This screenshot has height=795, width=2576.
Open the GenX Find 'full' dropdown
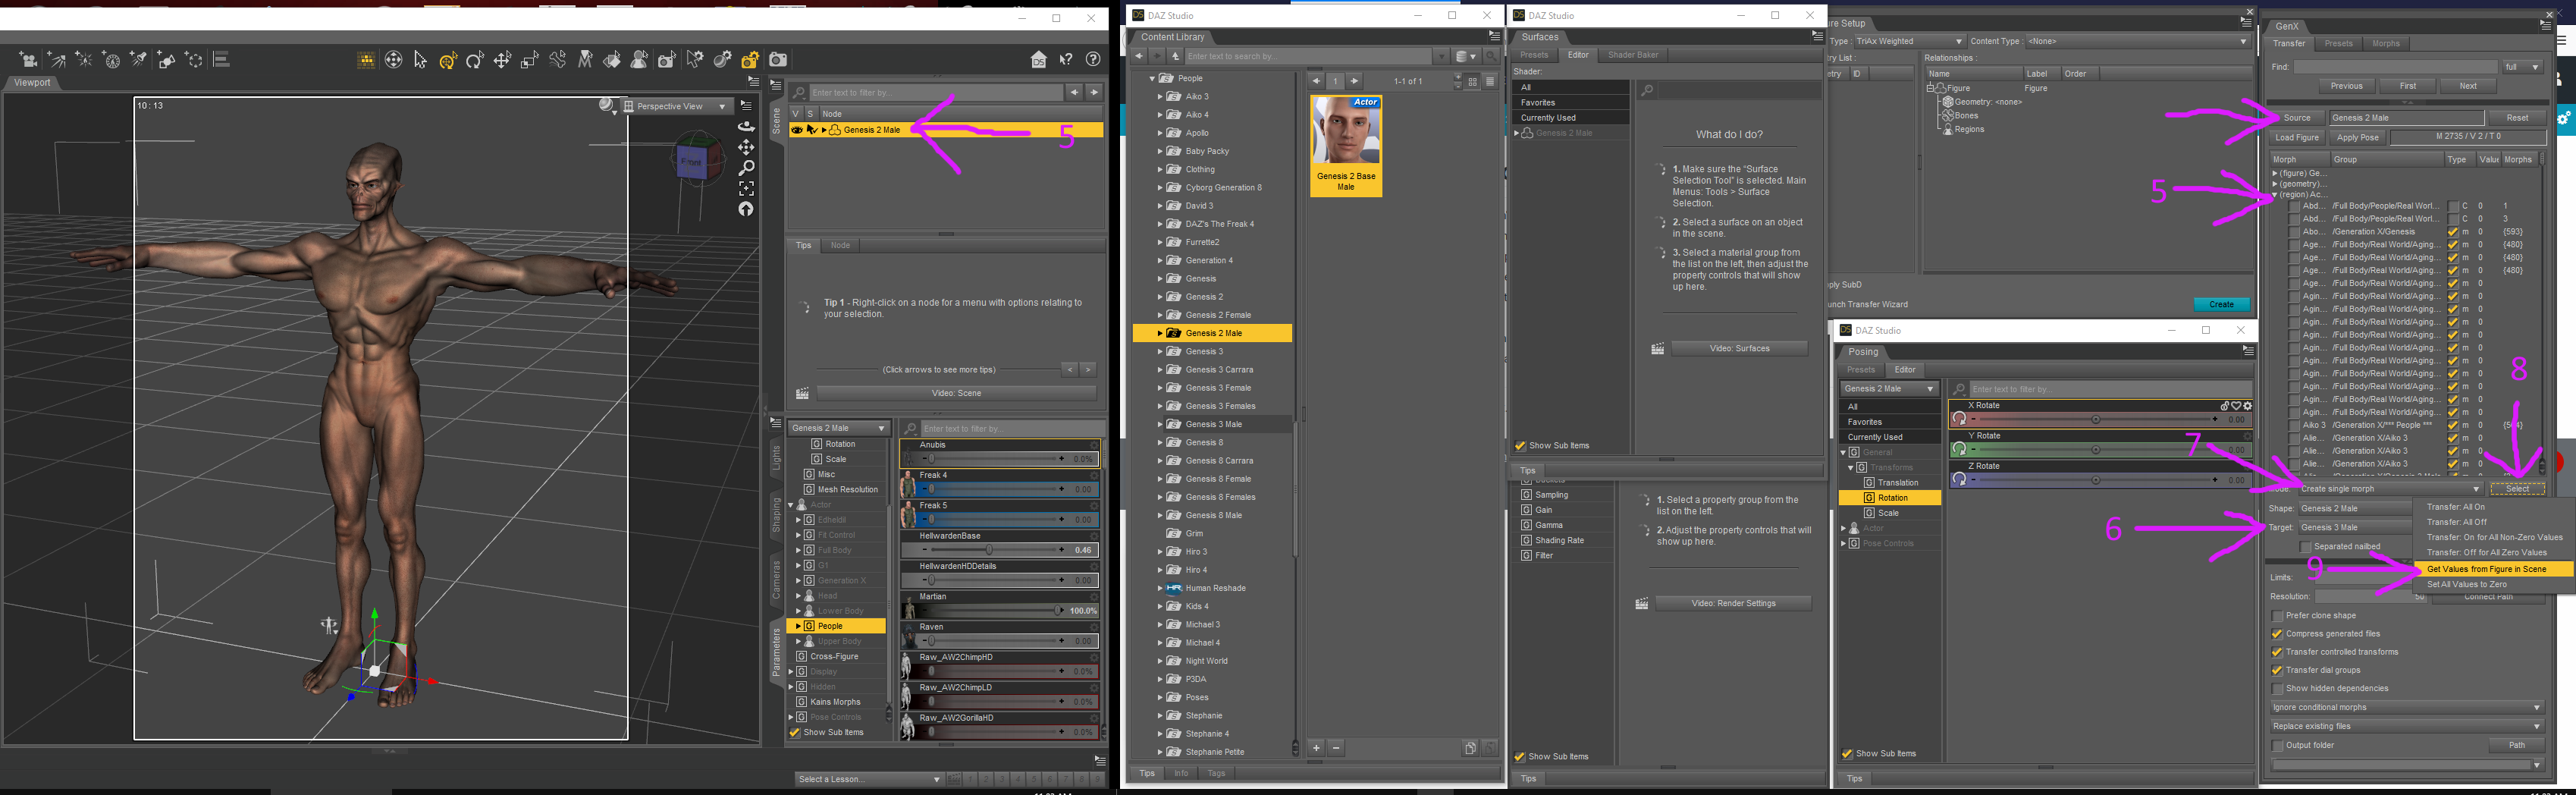tap(2522, 67)
